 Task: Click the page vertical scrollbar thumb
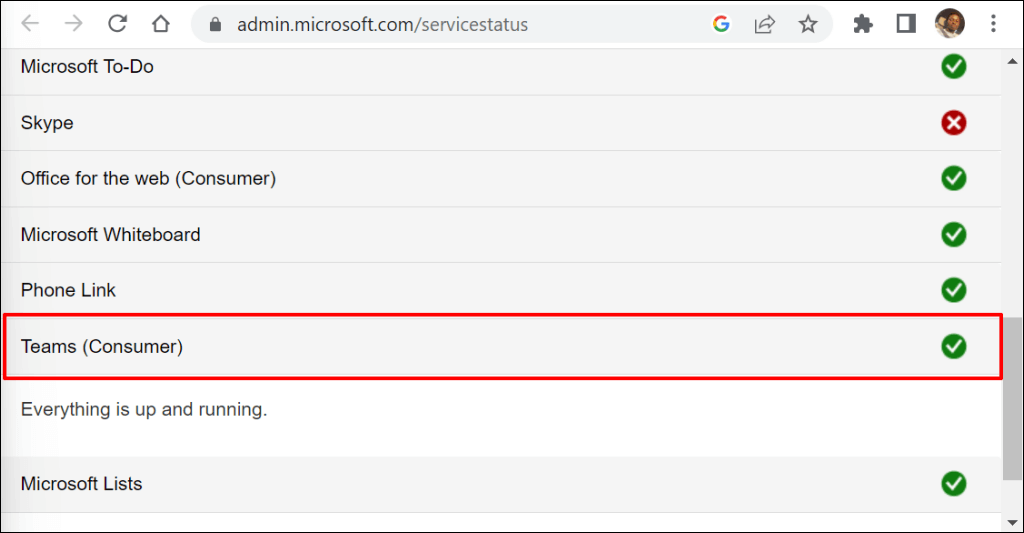(x=1012, y=400)
